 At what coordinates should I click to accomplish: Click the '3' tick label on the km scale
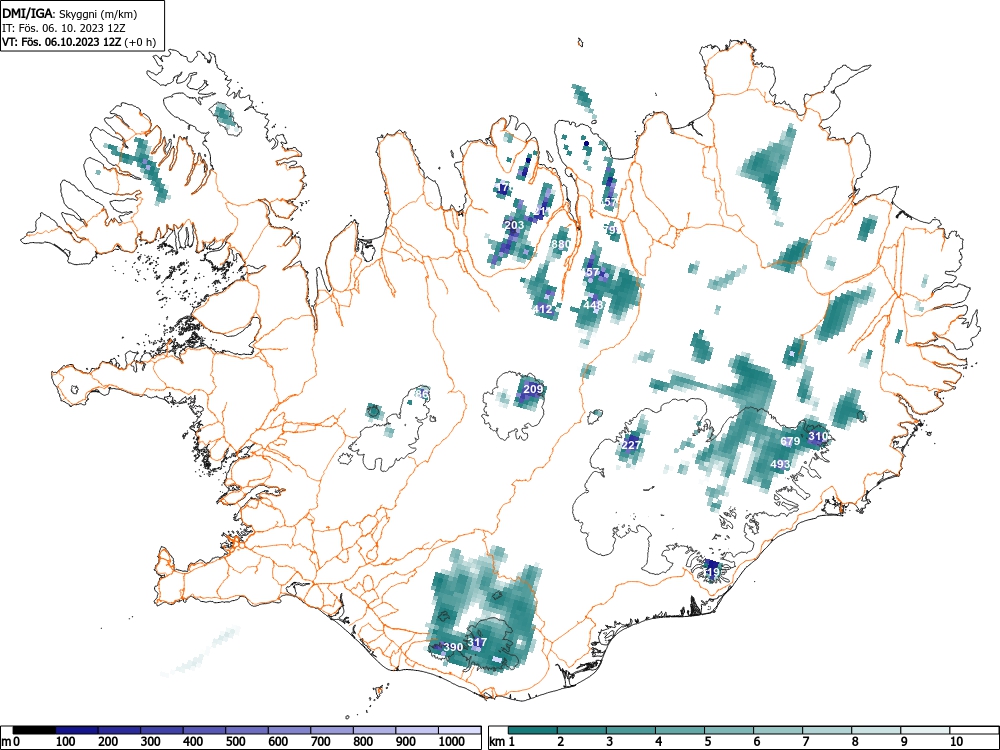pyautogui.click(x=609, y=742)
